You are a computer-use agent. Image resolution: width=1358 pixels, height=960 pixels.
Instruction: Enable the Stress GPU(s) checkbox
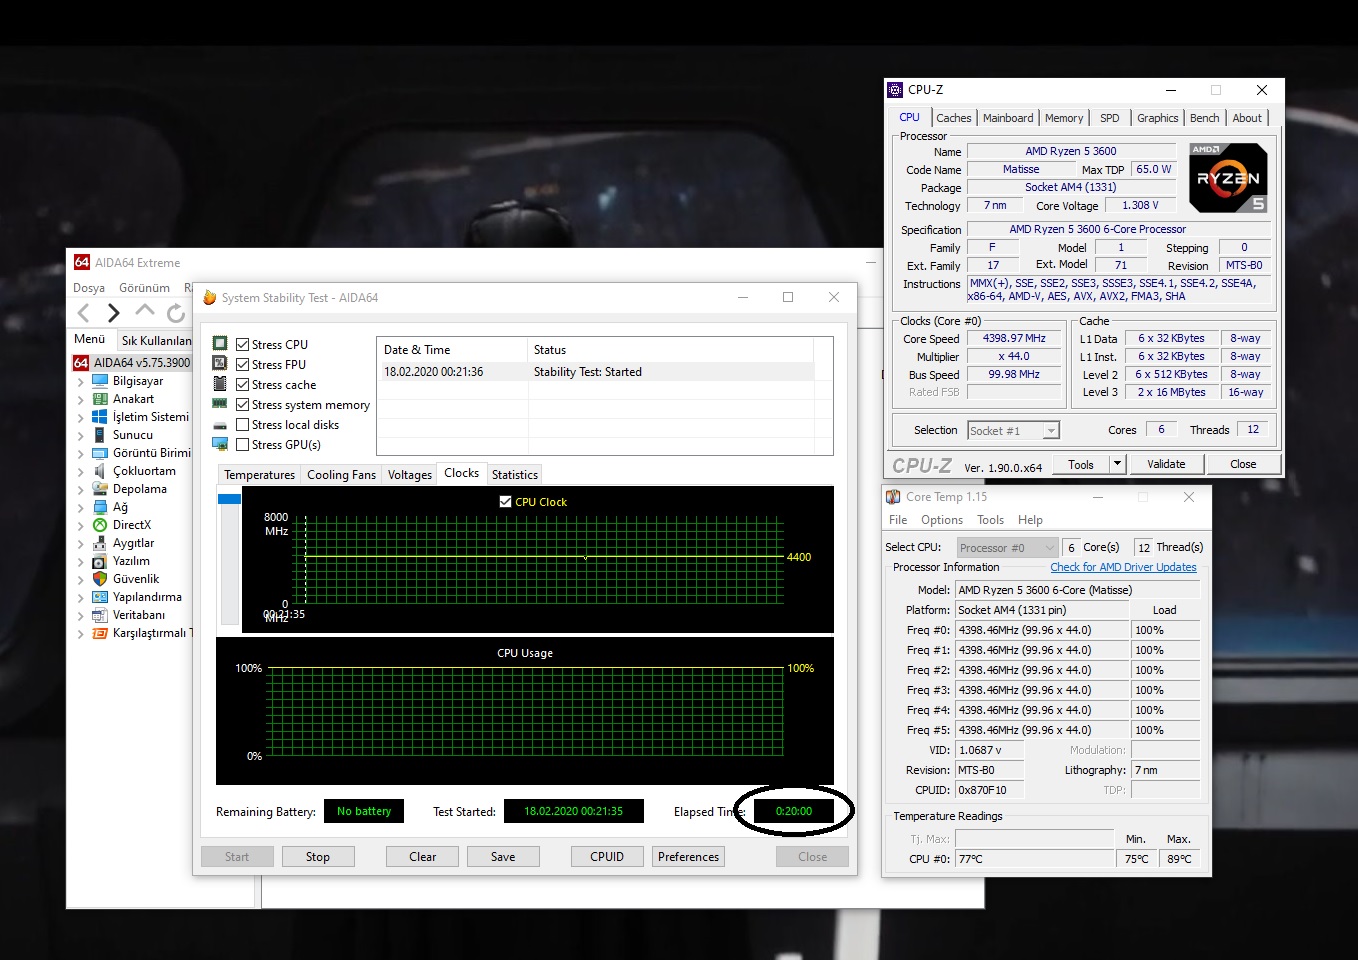242,445
